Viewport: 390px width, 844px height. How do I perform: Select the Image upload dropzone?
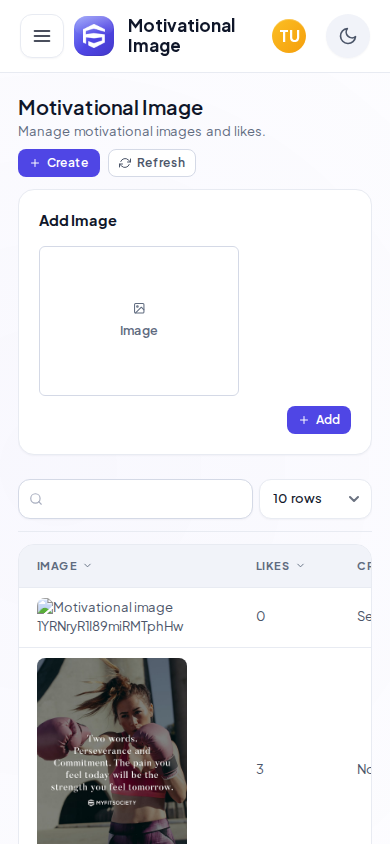coord(139,321)
